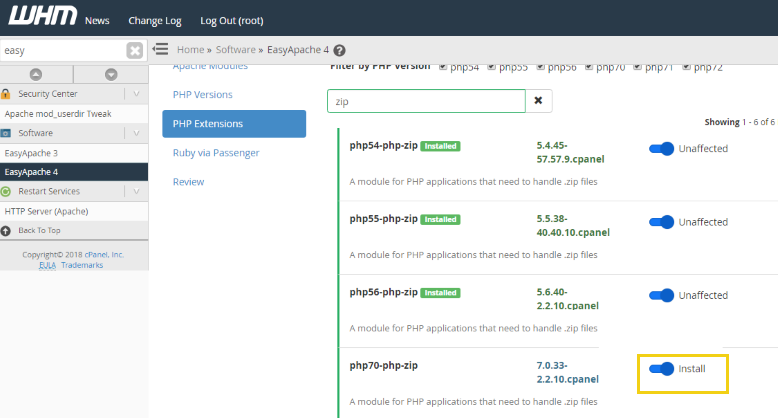Collapse the Restart Services section chevron

(x=136, y=191)
